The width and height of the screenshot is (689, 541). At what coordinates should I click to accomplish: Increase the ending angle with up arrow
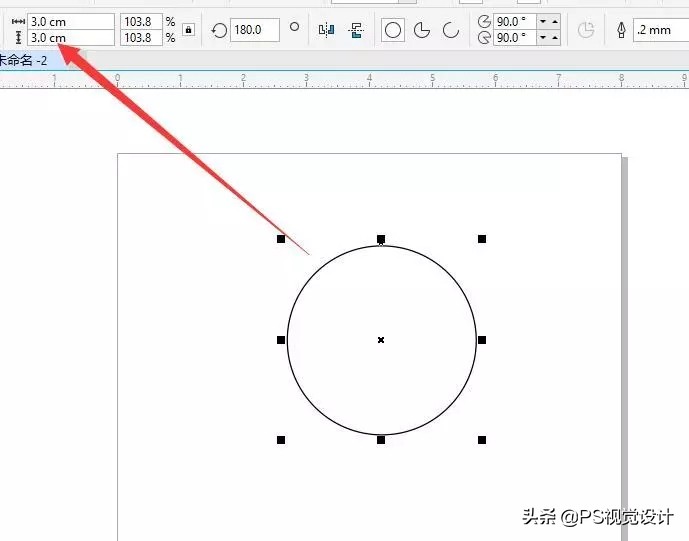[555, 38]
